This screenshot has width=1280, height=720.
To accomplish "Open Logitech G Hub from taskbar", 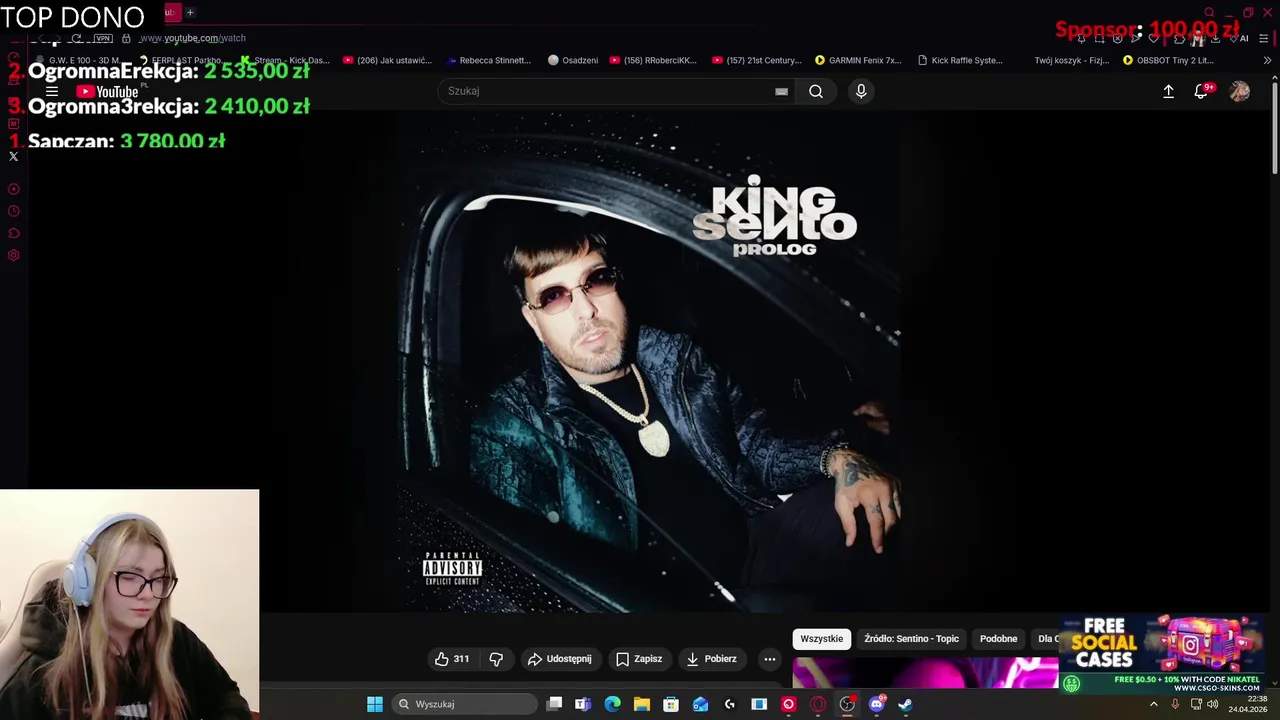I will pyautogui.click(x=730, y=704).
